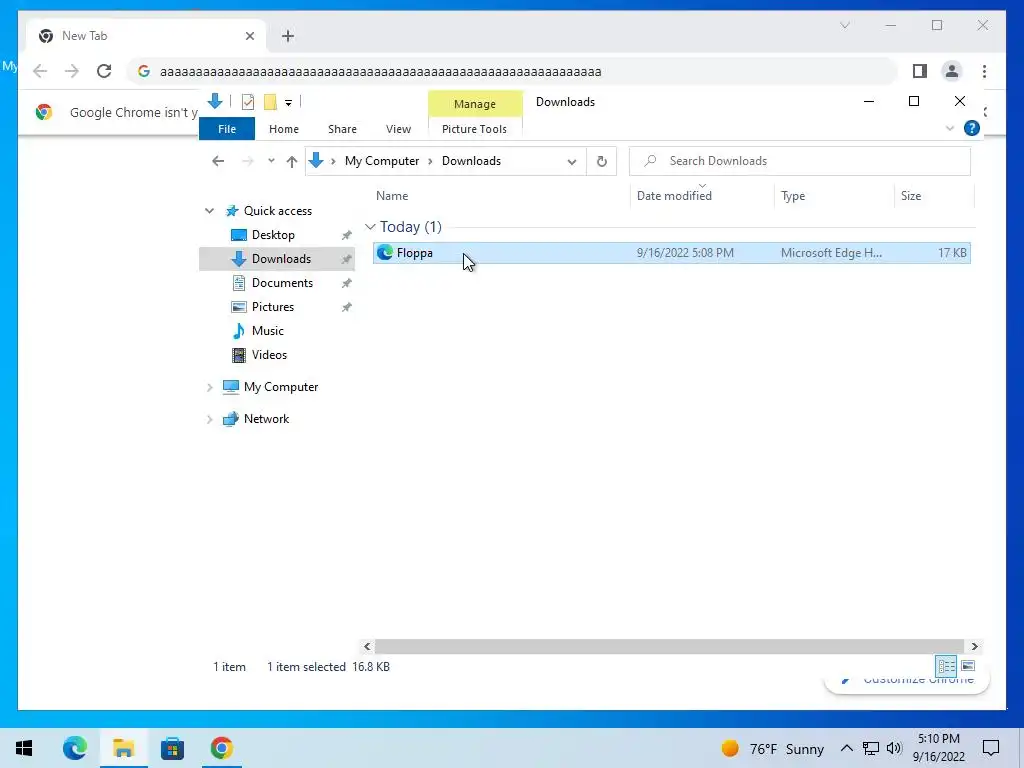
Task: Open Chrome's three-dot menu
Action: point(984,71)
